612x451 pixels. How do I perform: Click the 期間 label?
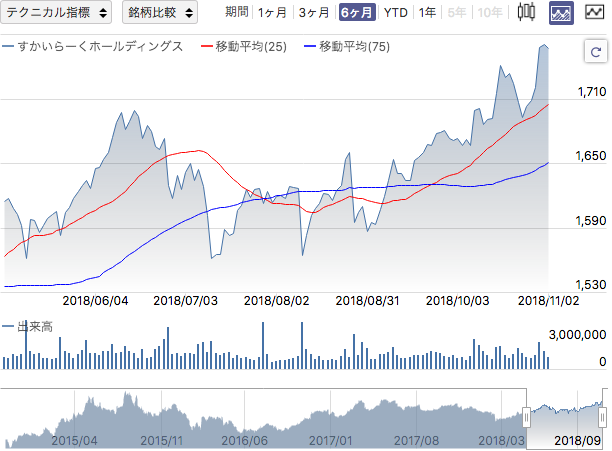click(237, 12)
